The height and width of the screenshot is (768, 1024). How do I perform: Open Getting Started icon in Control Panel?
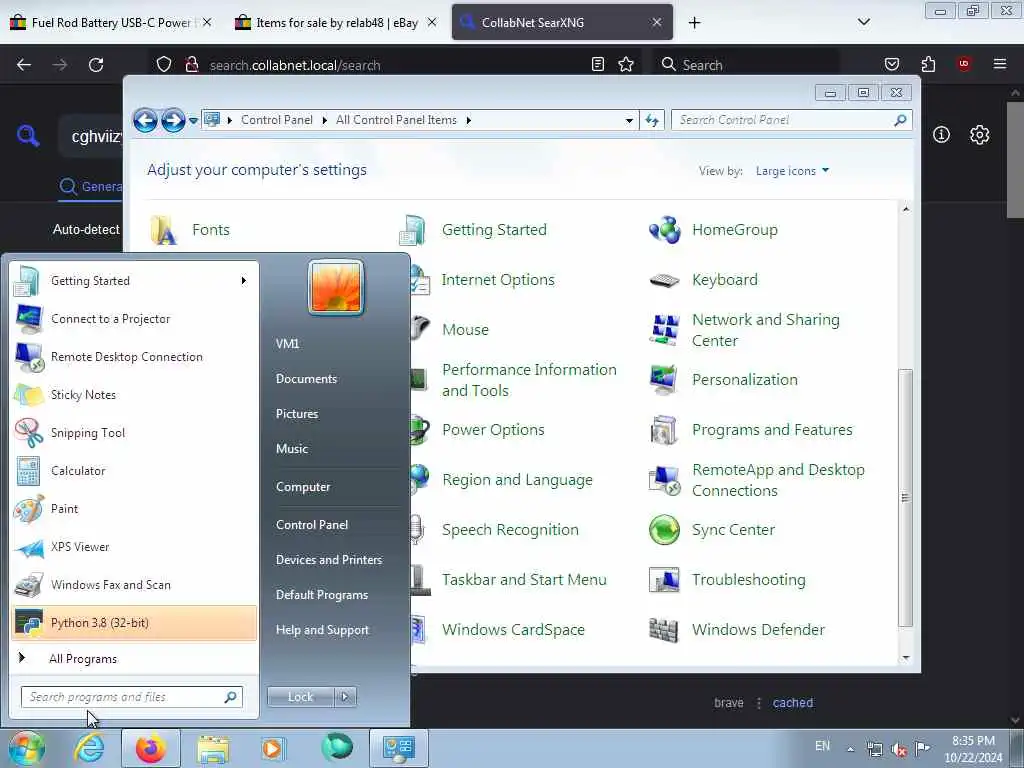click(x=413, y=230)
